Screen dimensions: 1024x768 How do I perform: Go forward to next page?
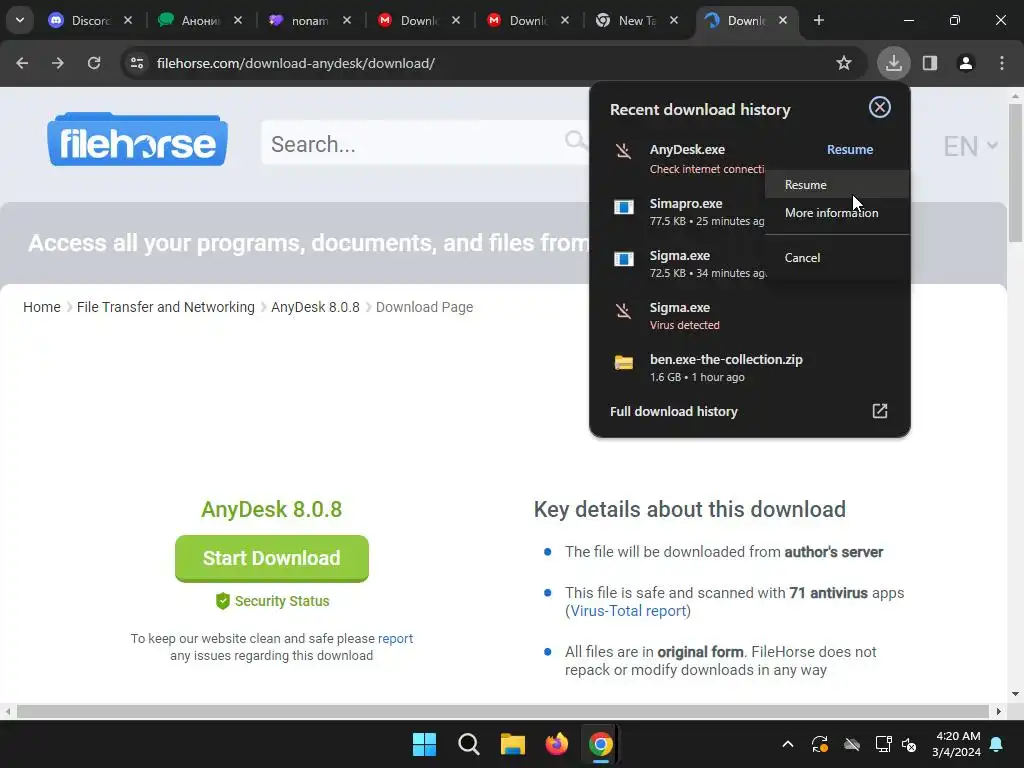click(58, 63)
